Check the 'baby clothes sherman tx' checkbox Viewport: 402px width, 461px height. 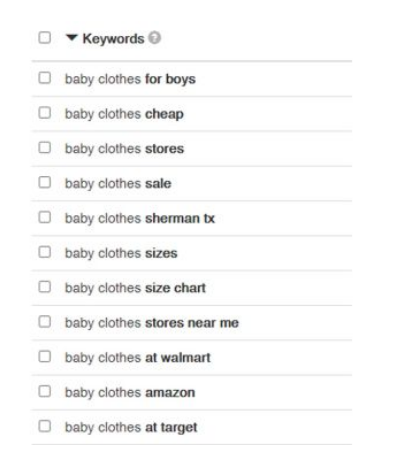pos(45,217)
